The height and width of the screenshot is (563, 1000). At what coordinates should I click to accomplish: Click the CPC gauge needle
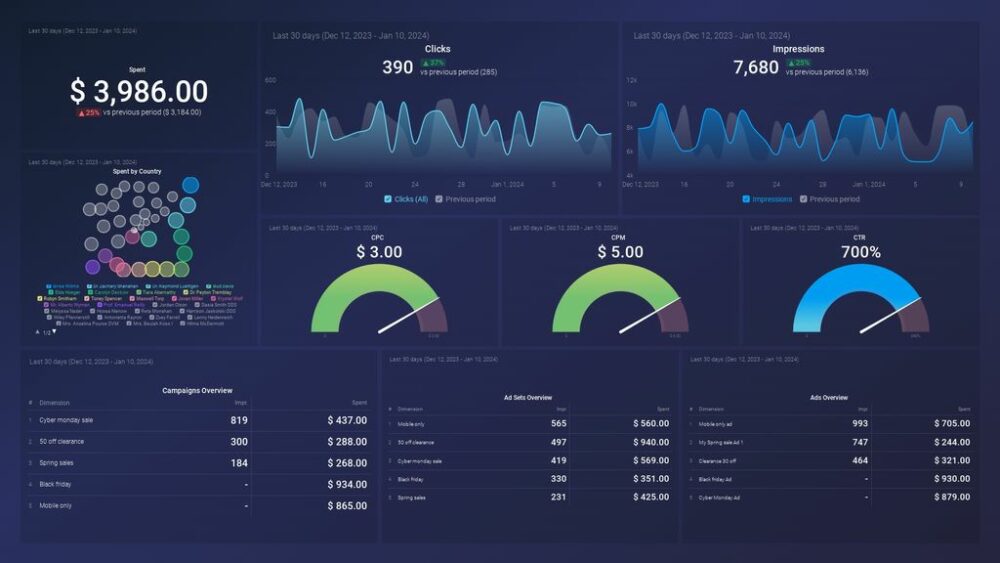(408, 315)
